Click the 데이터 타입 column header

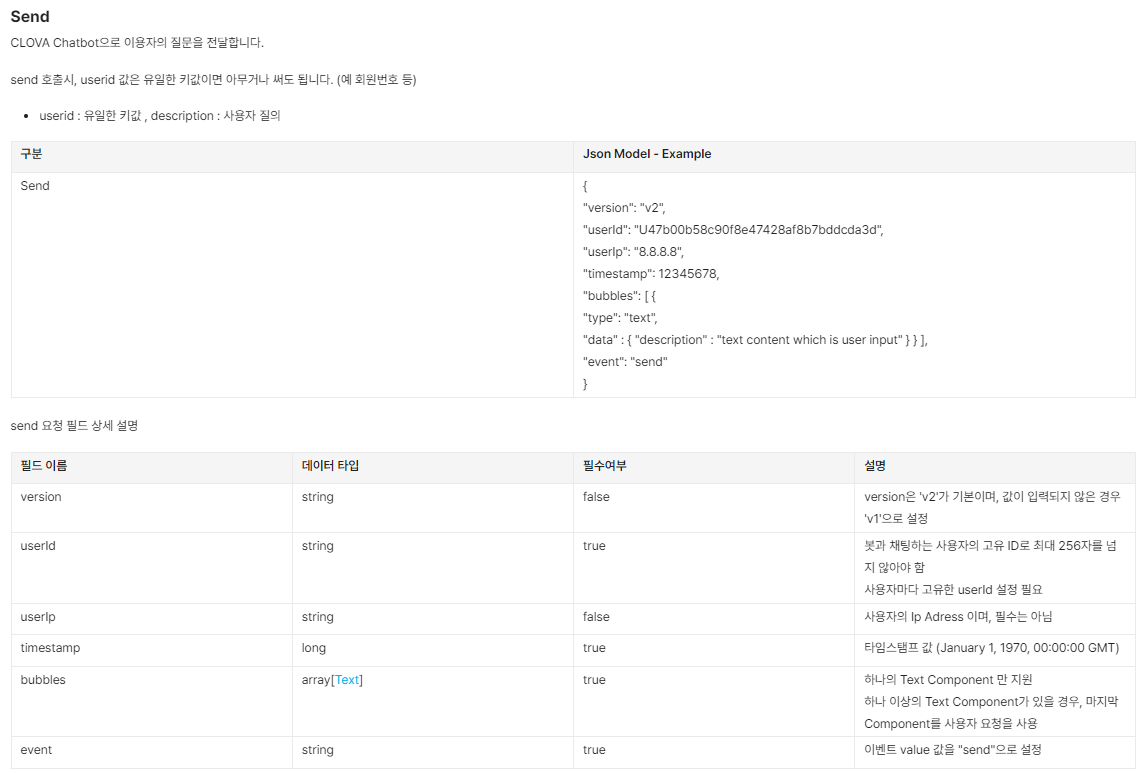[330, 466]
